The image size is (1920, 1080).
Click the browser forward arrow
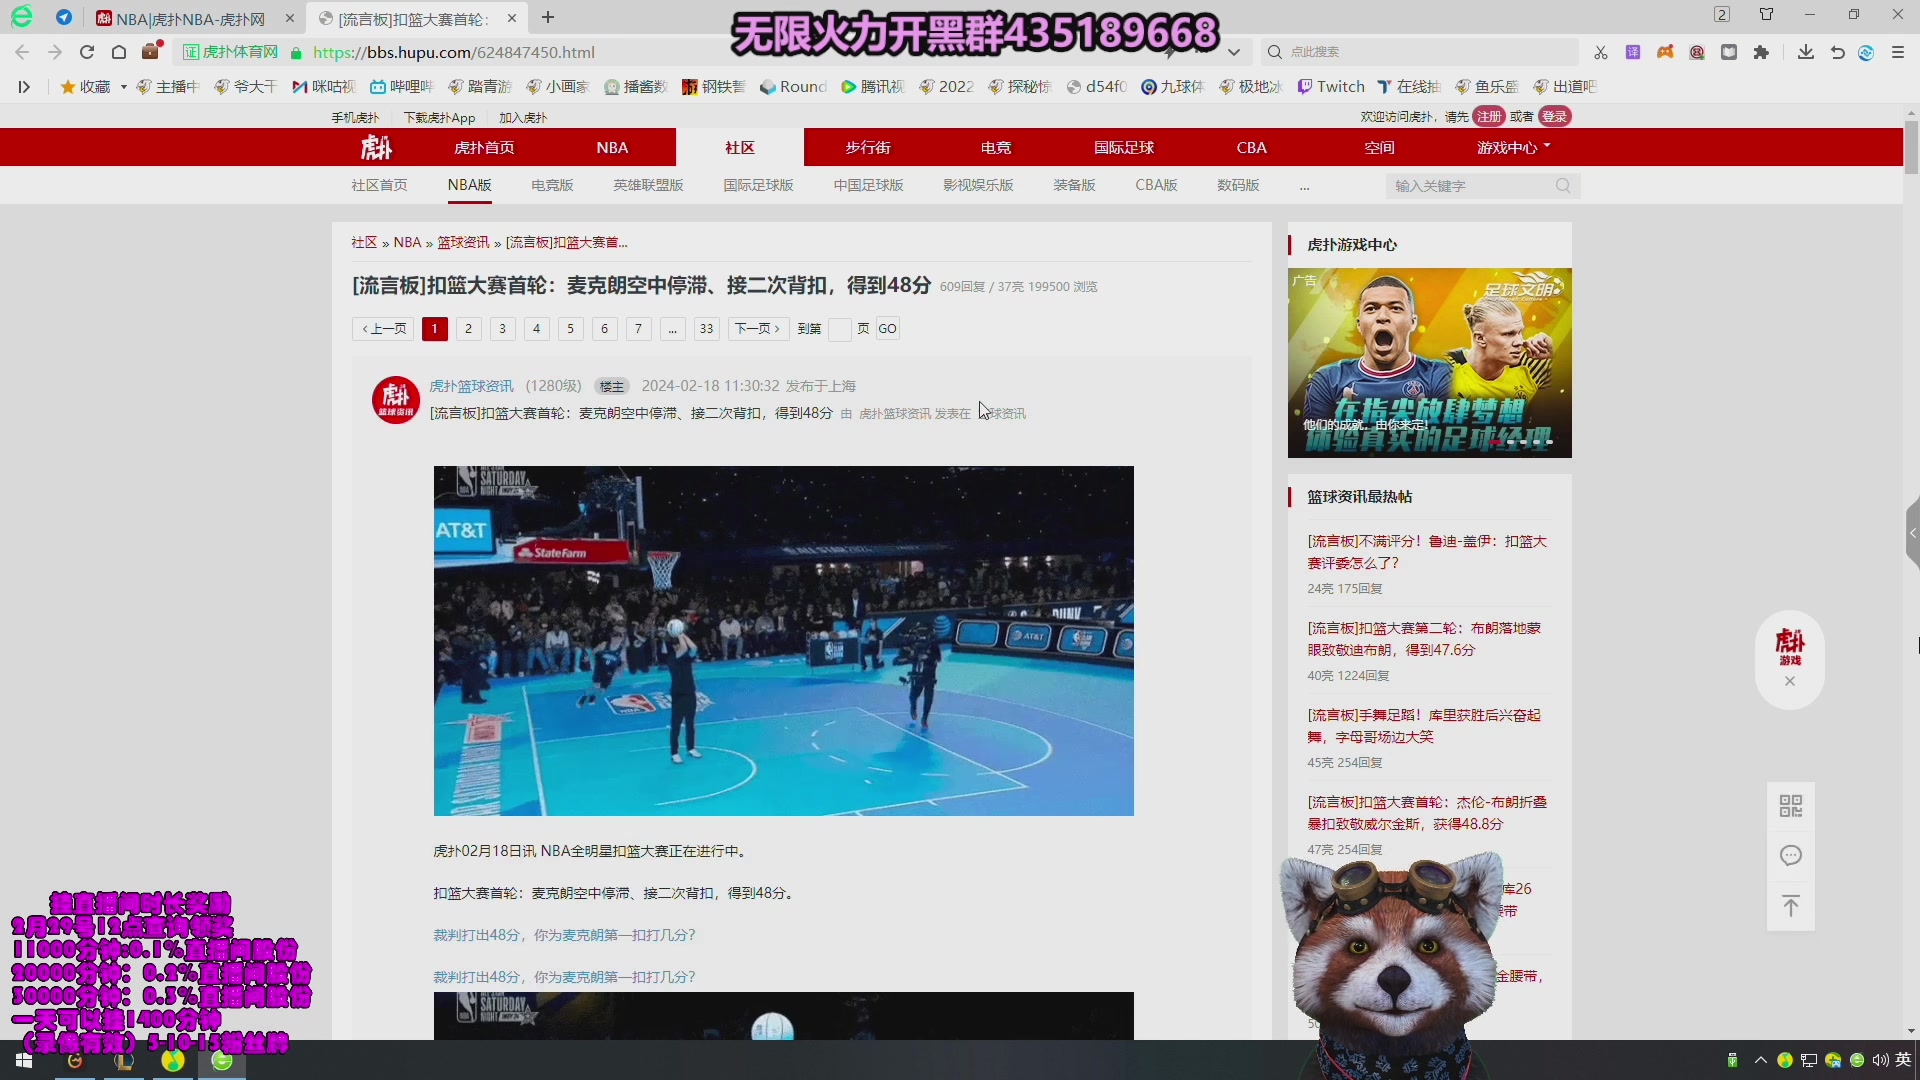point(55,52)
